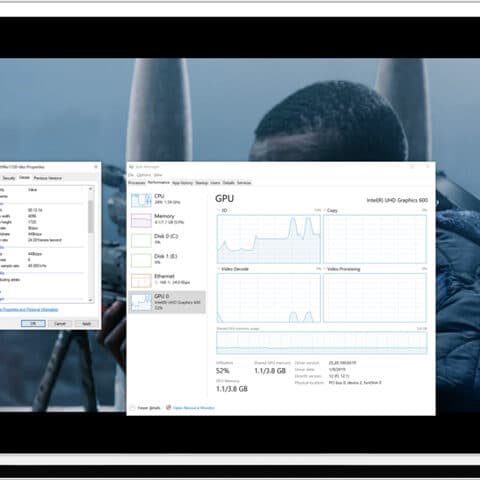Select the Disk 1 (E:) entry

click(x=167, y=260)
